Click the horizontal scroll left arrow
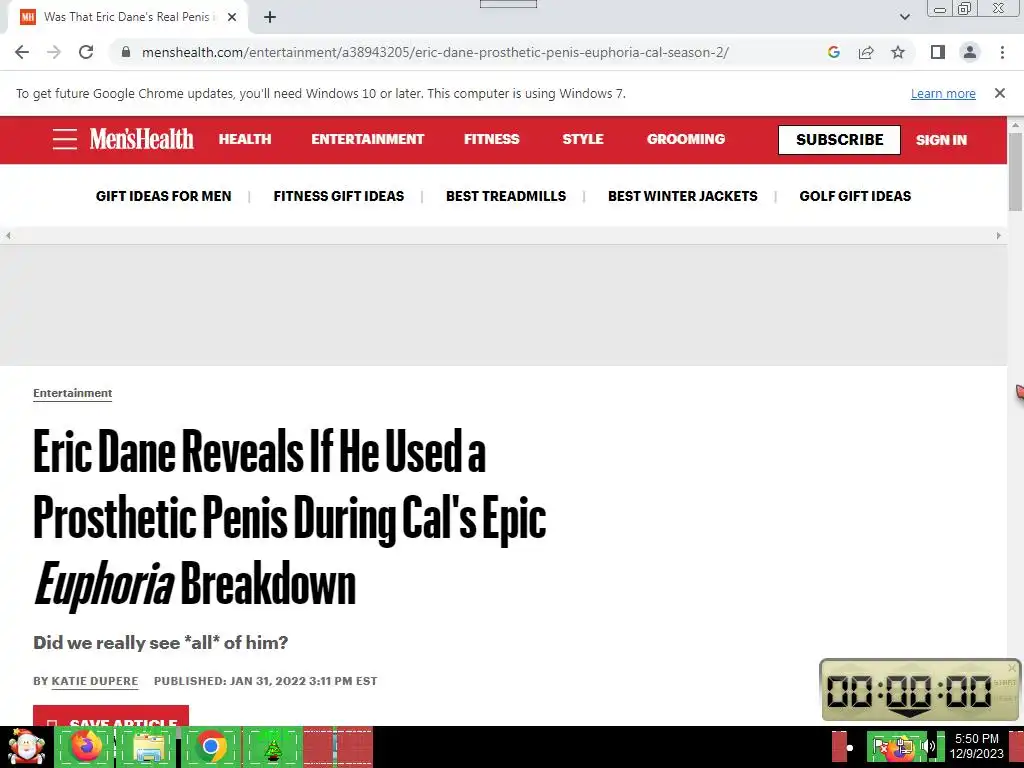The image size is (1024, 768). click(8, 236)
